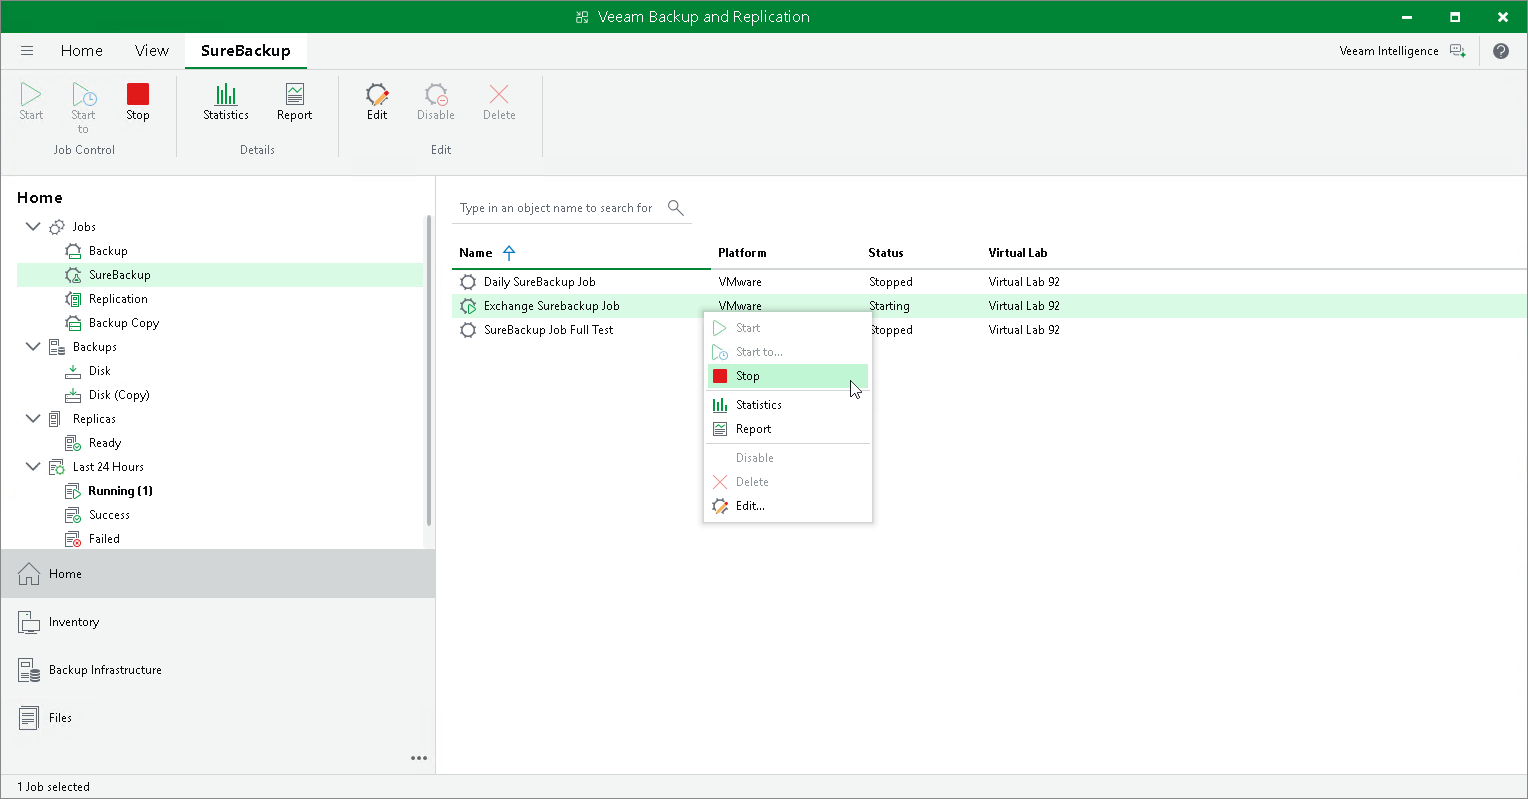Select Ready under Replicas
1528x799 pixels.
tap(105, 443)
